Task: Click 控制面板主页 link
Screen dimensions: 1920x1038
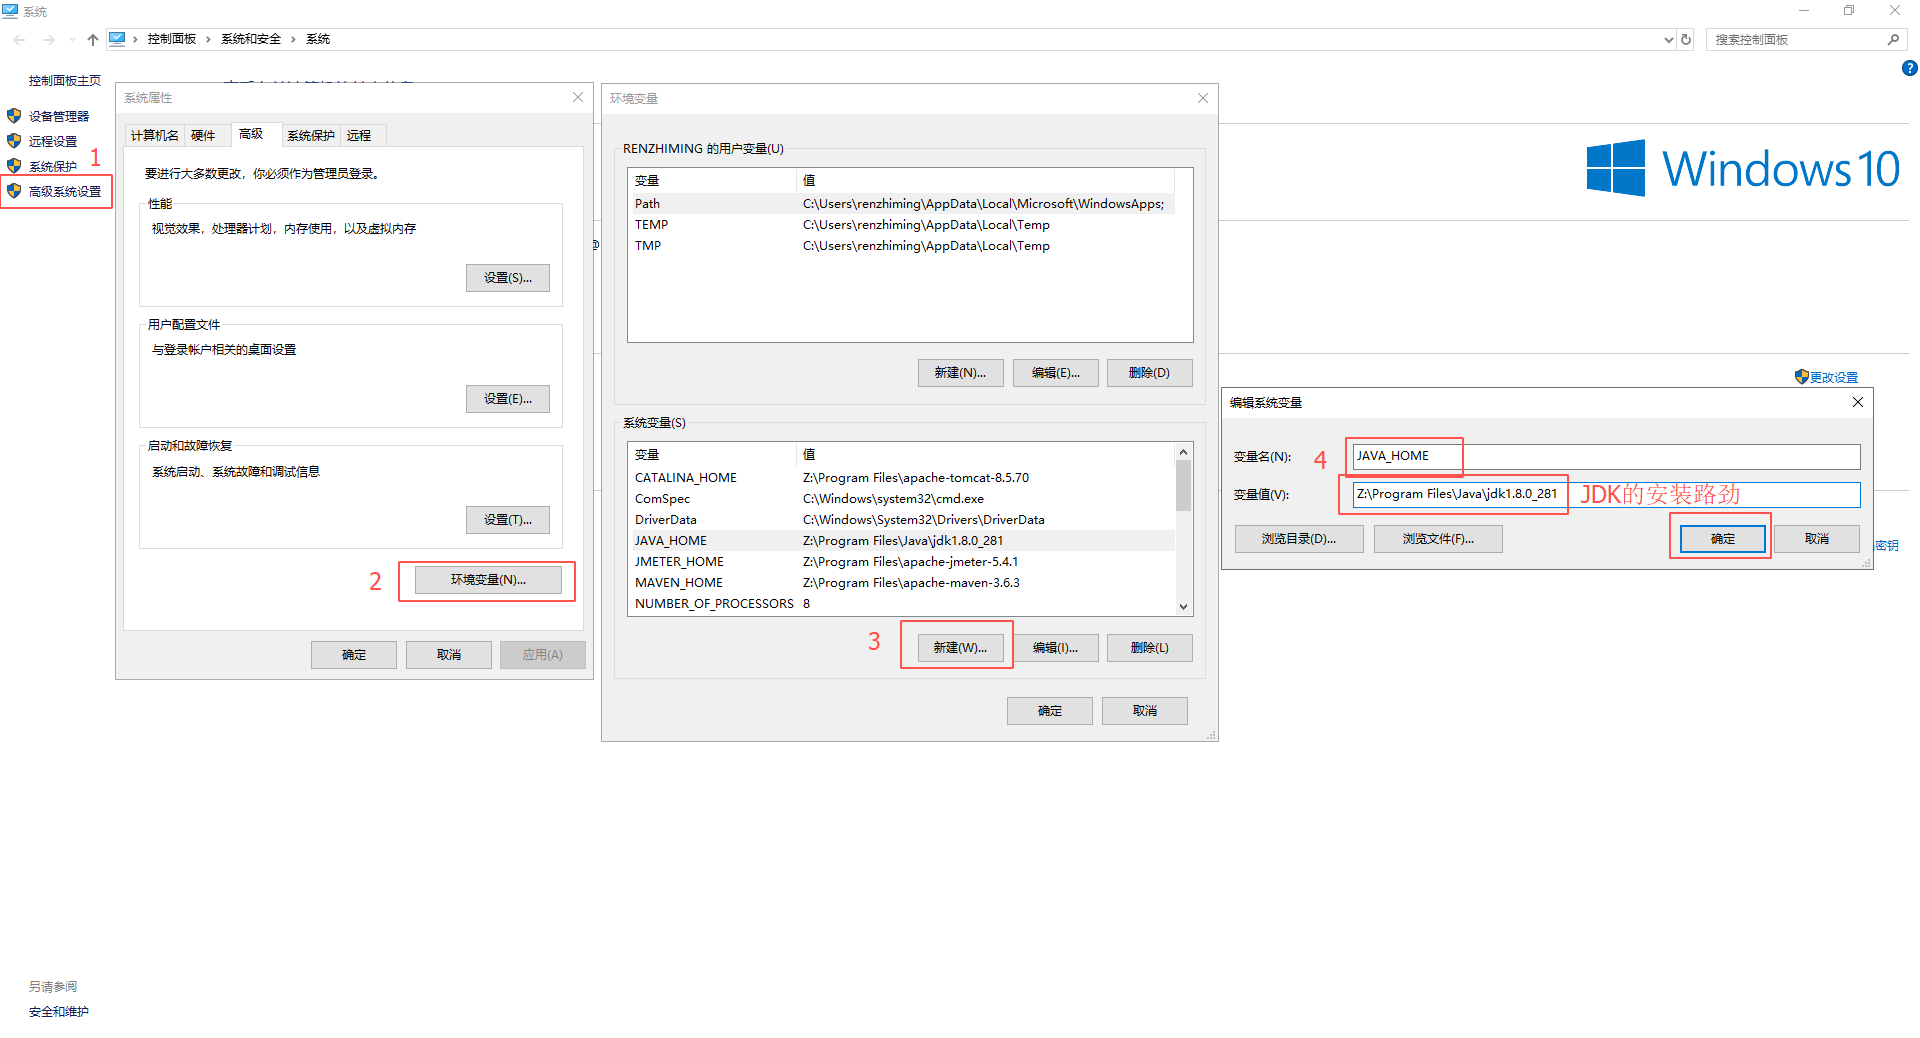Action: [x=65, y=81]
